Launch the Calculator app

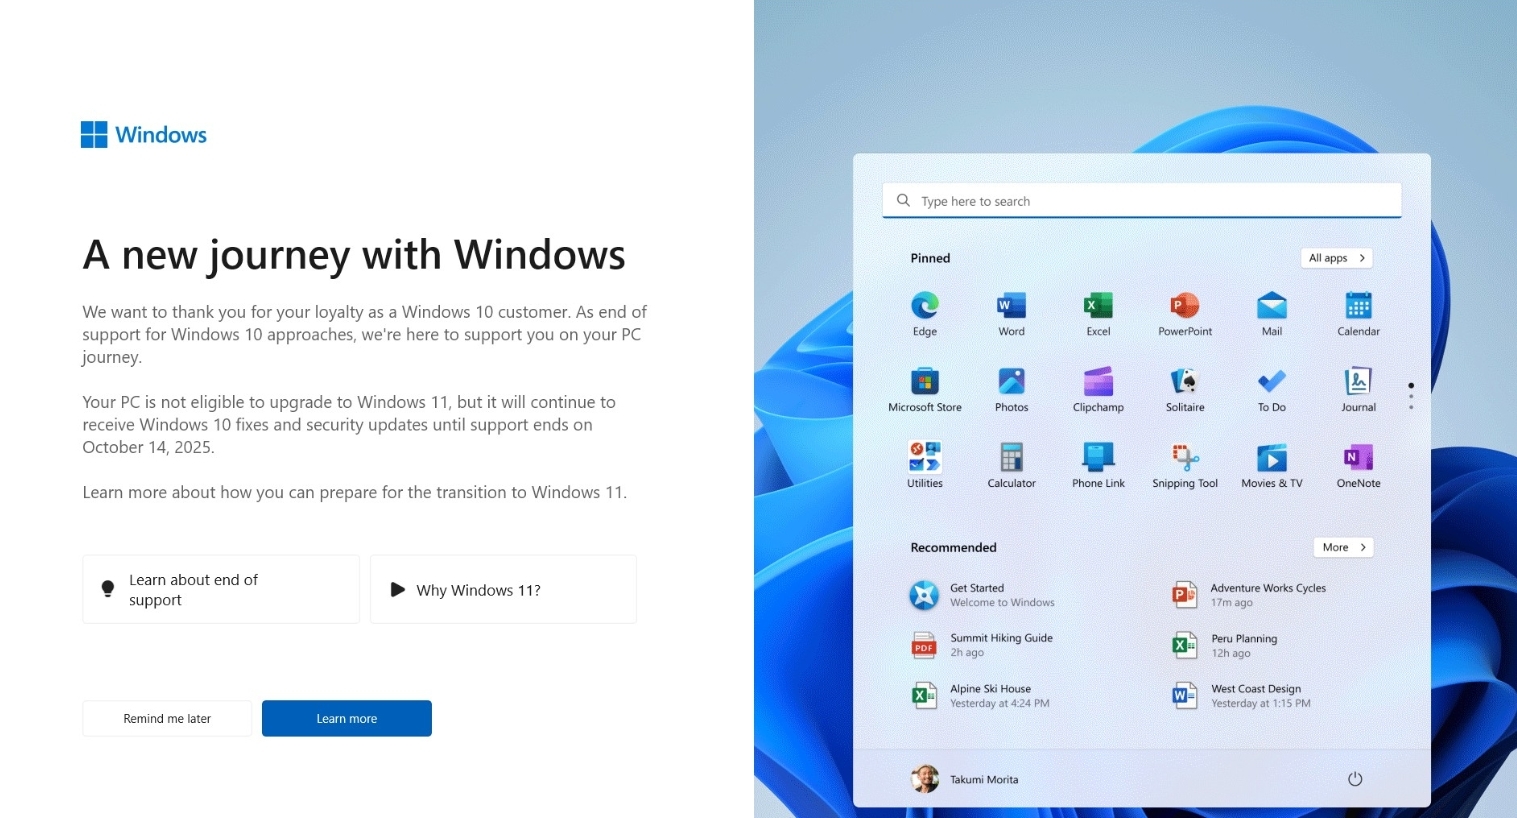(x=1011, y=457)
